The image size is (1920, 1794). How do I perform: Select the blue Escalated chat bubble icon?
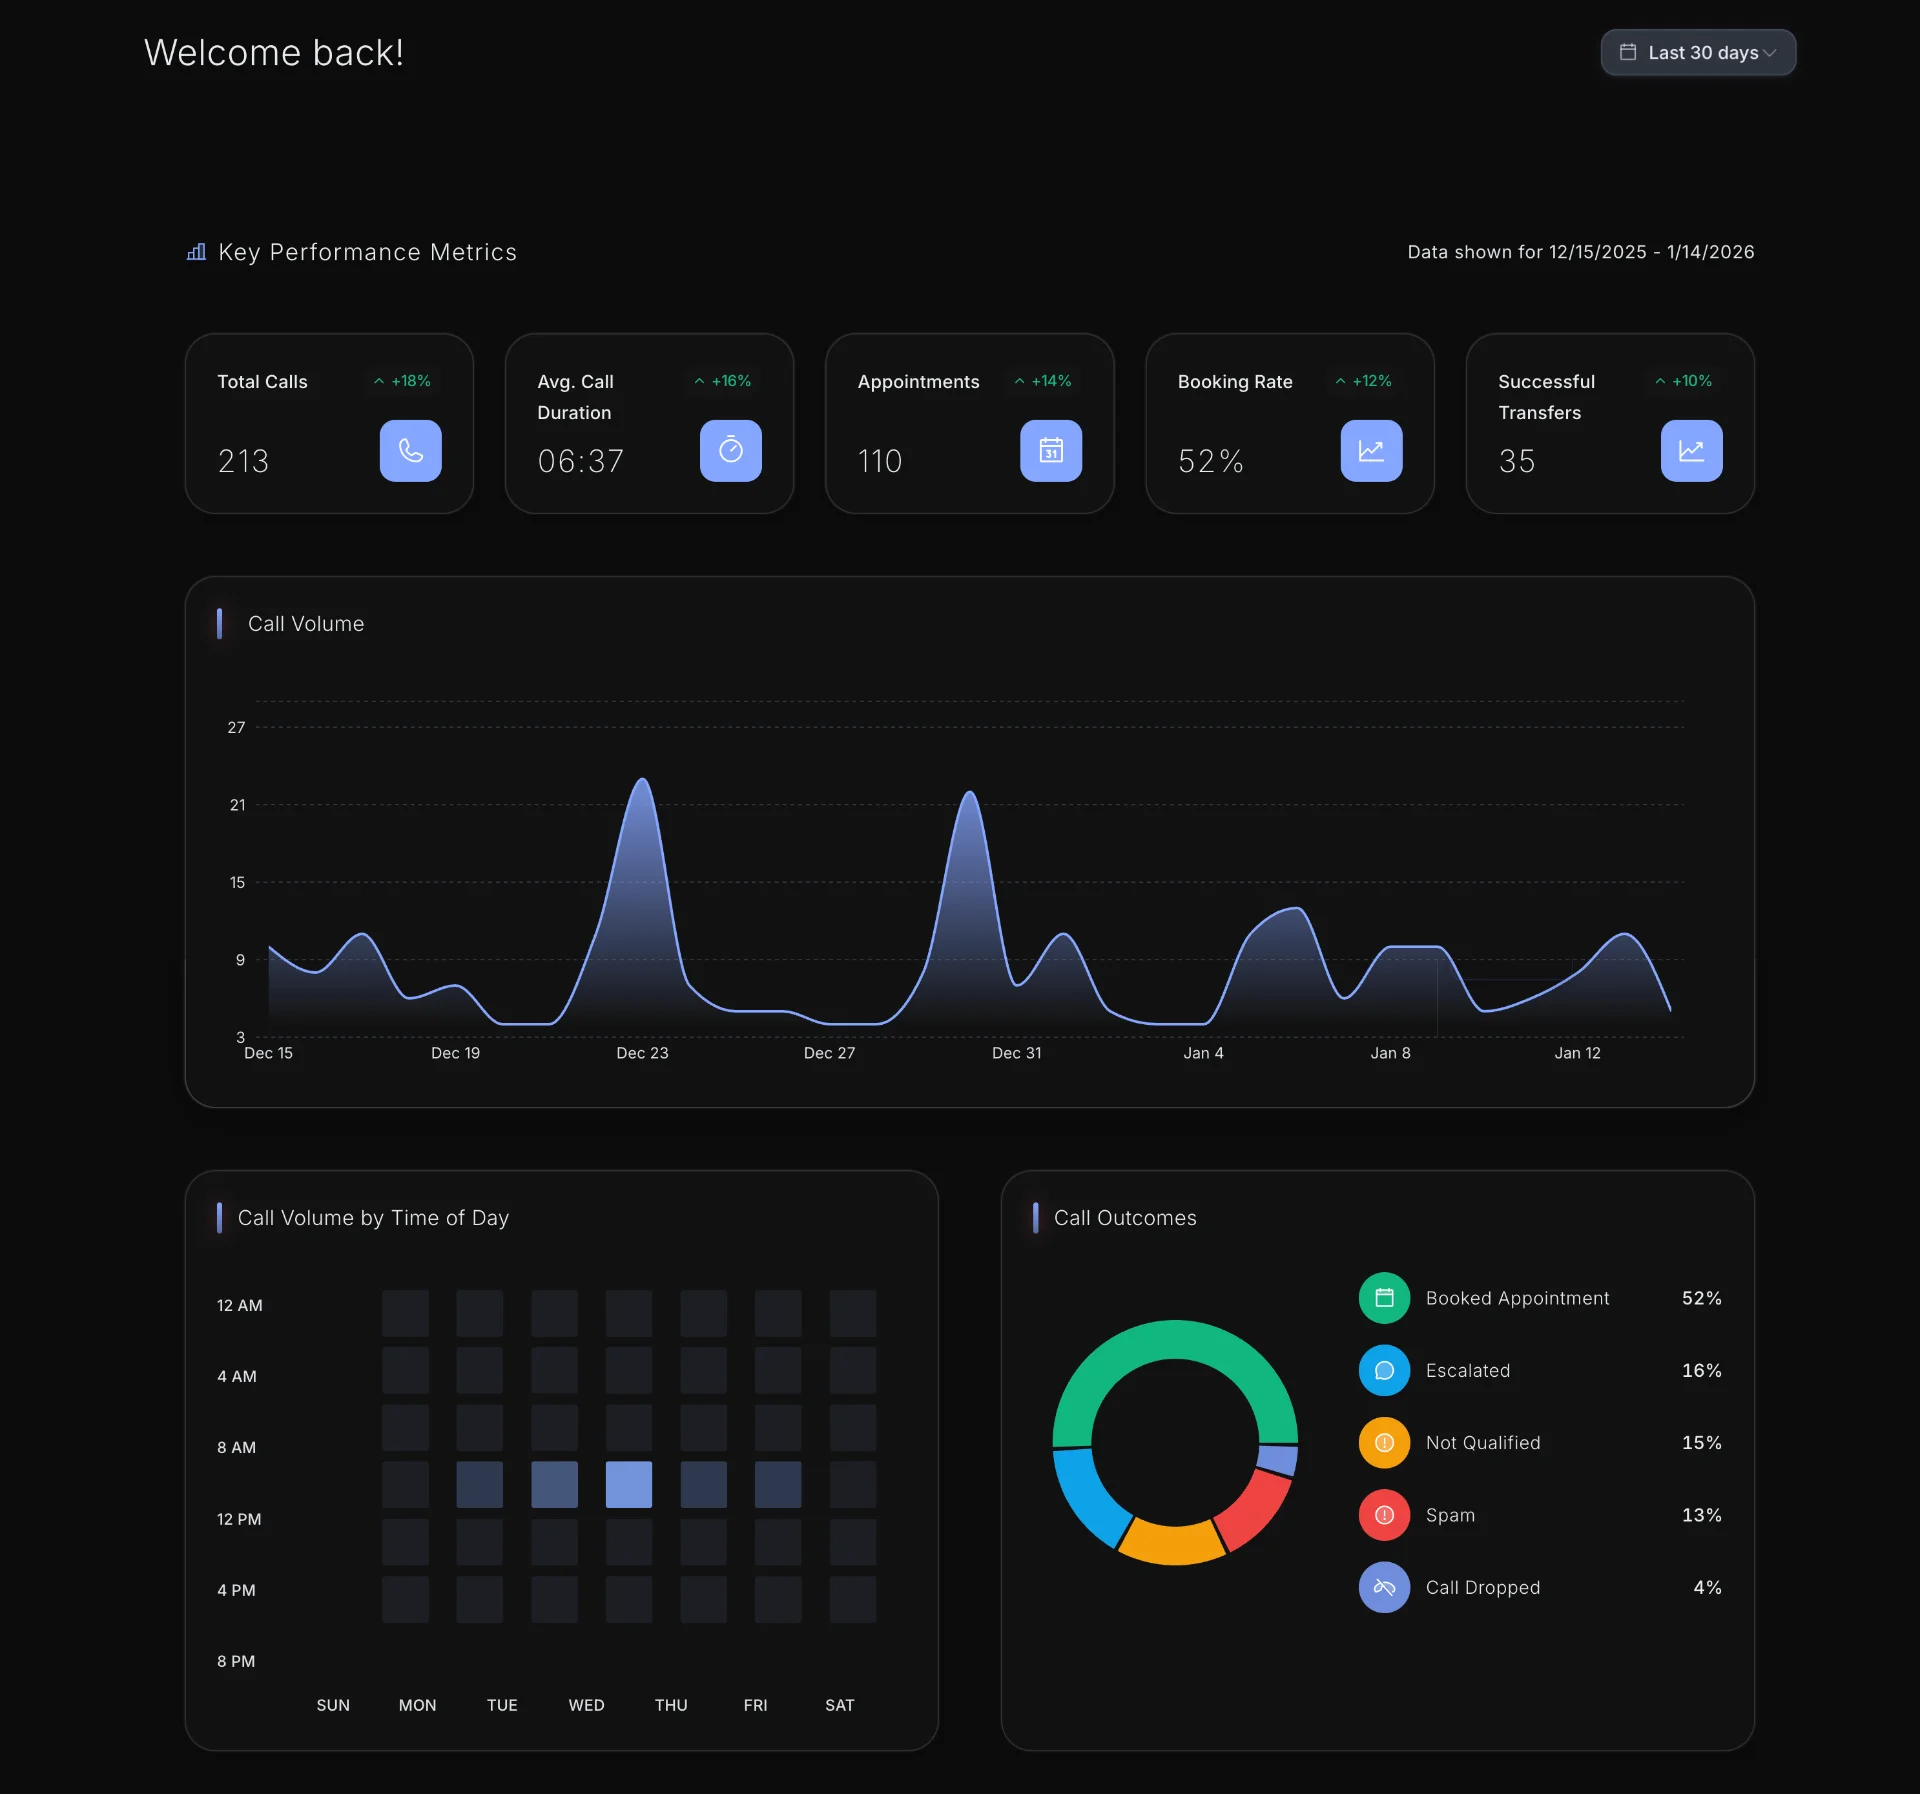click(x=1384, y=1371)
